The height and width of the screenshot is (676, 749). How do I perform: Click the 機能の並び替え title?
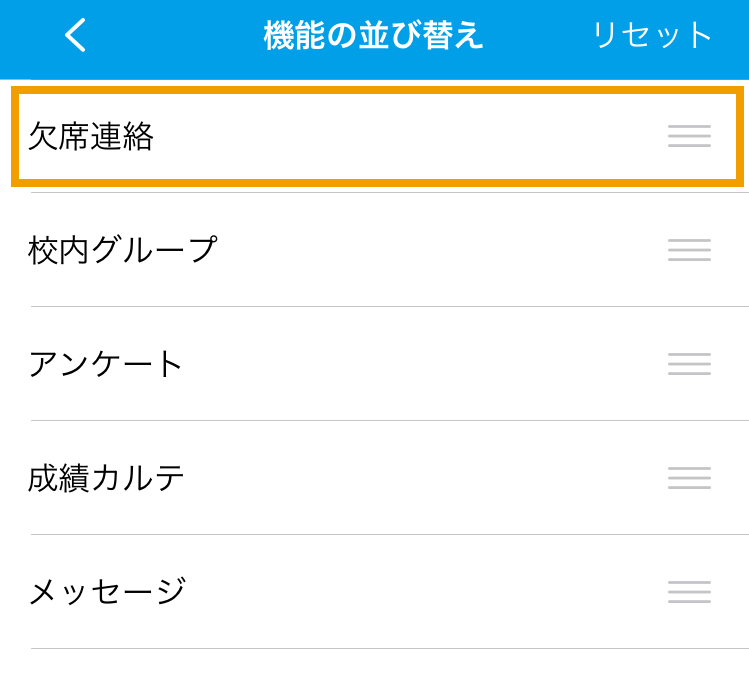pyautogui.click(x=374, y=35)
